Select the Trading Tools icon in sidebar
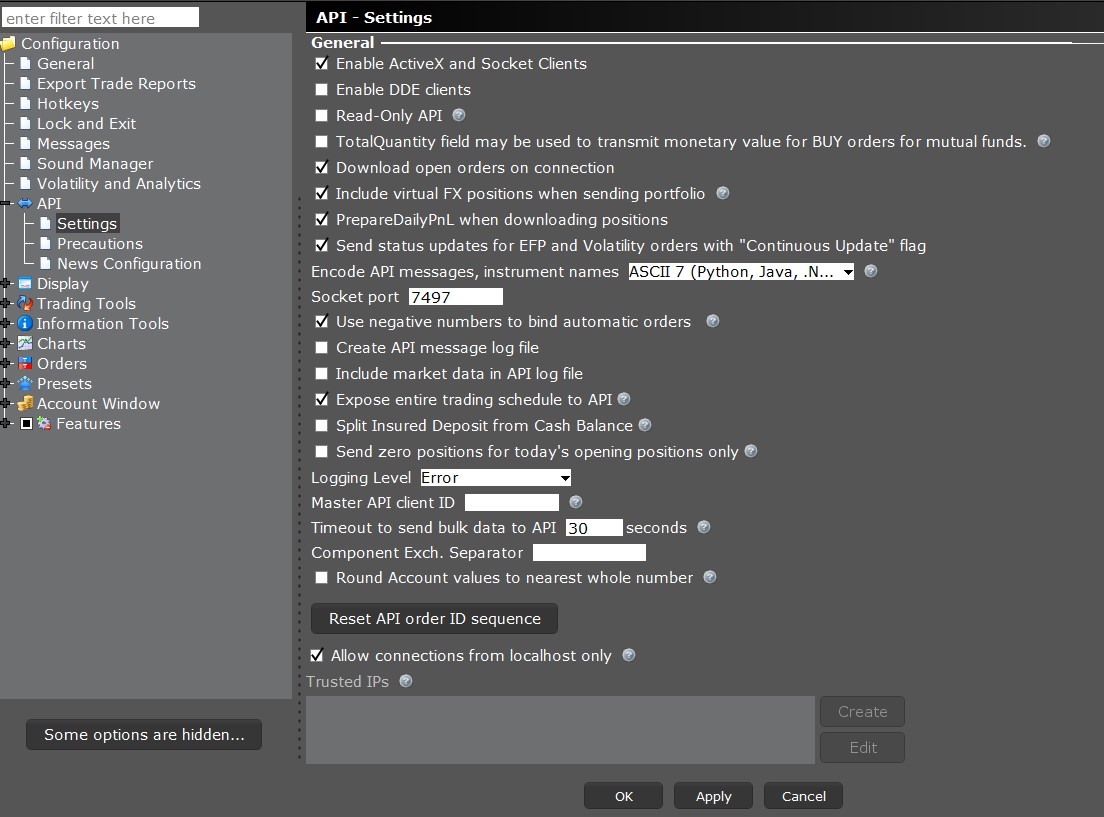Screen dimensions: 1104x817 pos(26,303)
